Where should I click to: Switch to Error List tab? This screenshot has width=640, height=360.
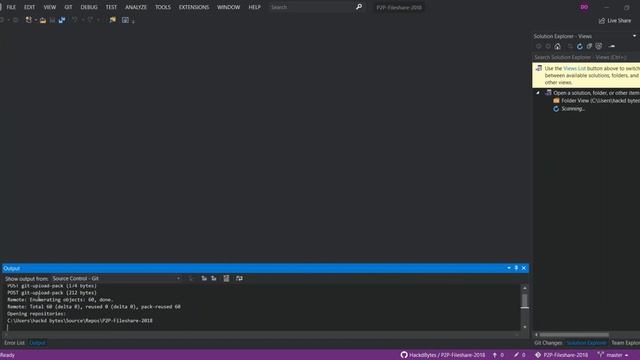tap(14, 343)
